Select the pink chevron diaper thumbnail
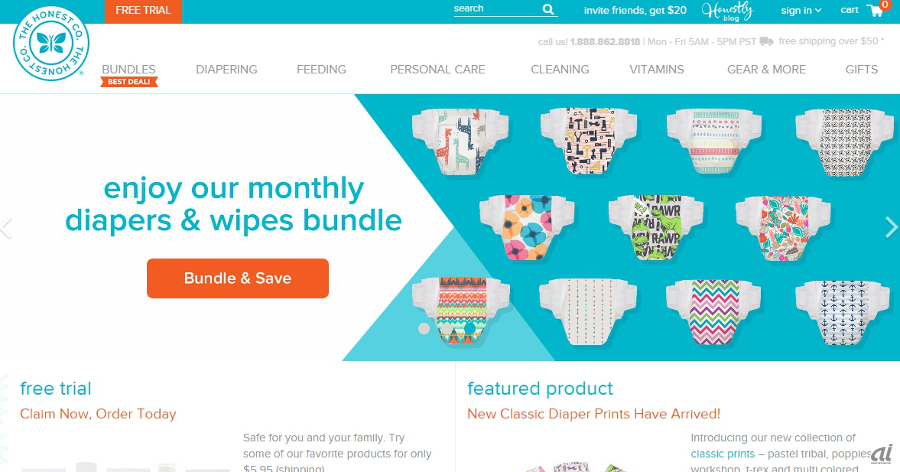 click(x=713, y=311)
